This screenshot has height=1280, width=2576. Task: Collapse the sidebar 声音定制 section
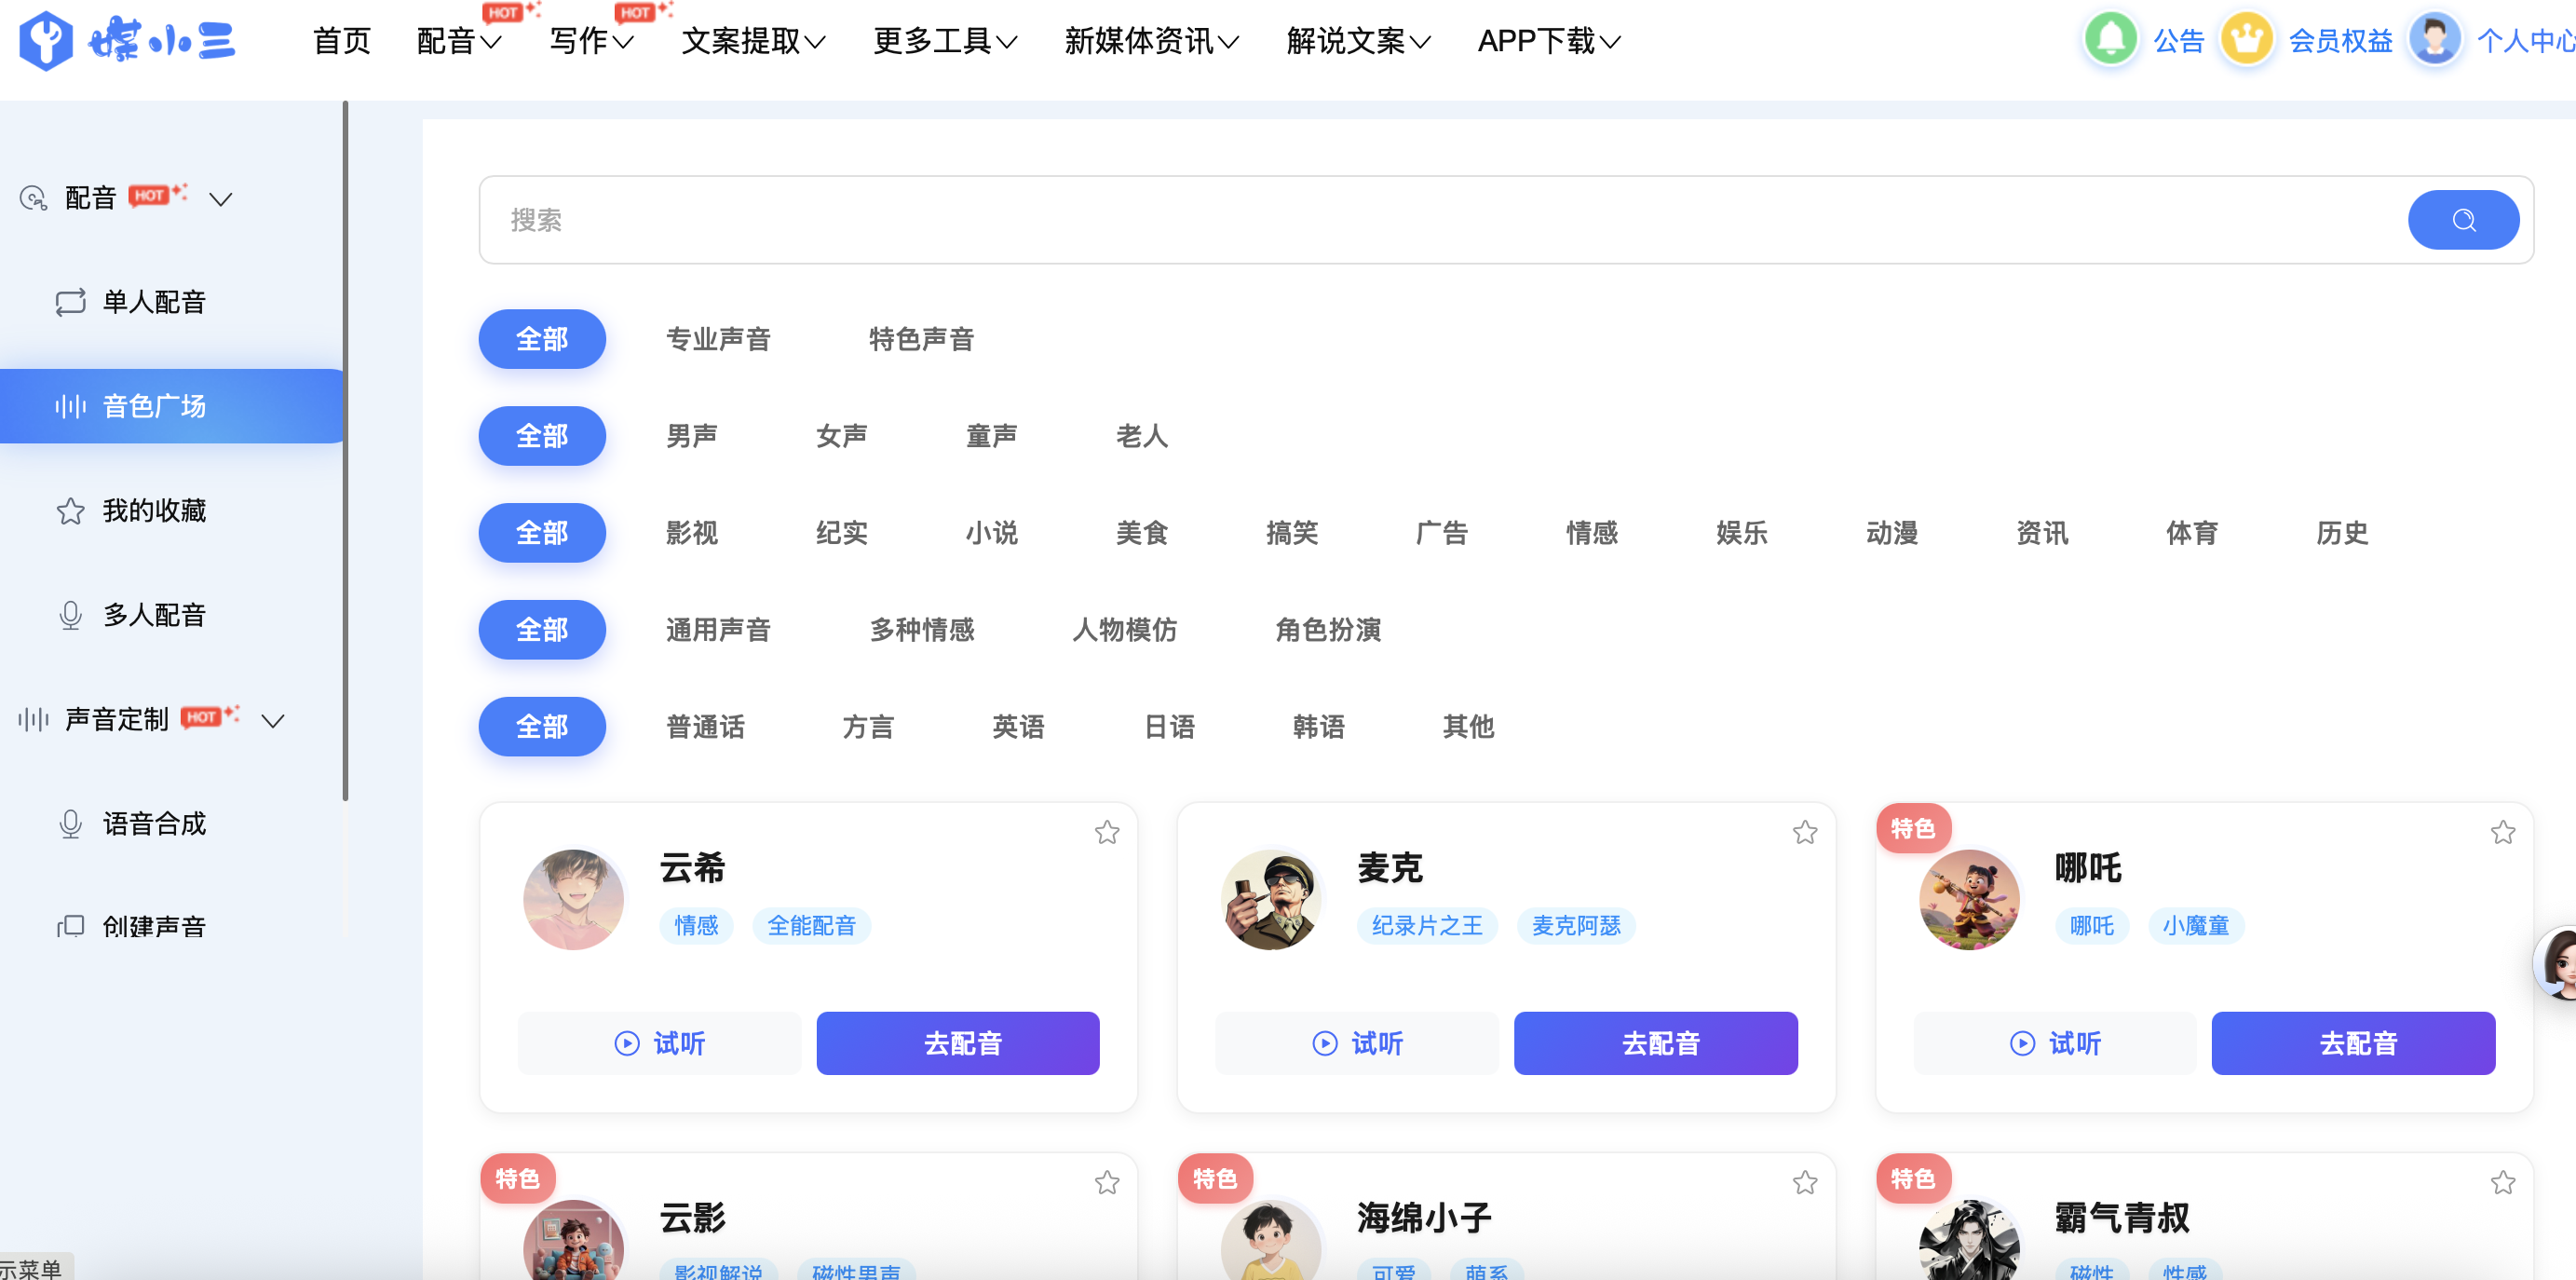coord(273,720)
